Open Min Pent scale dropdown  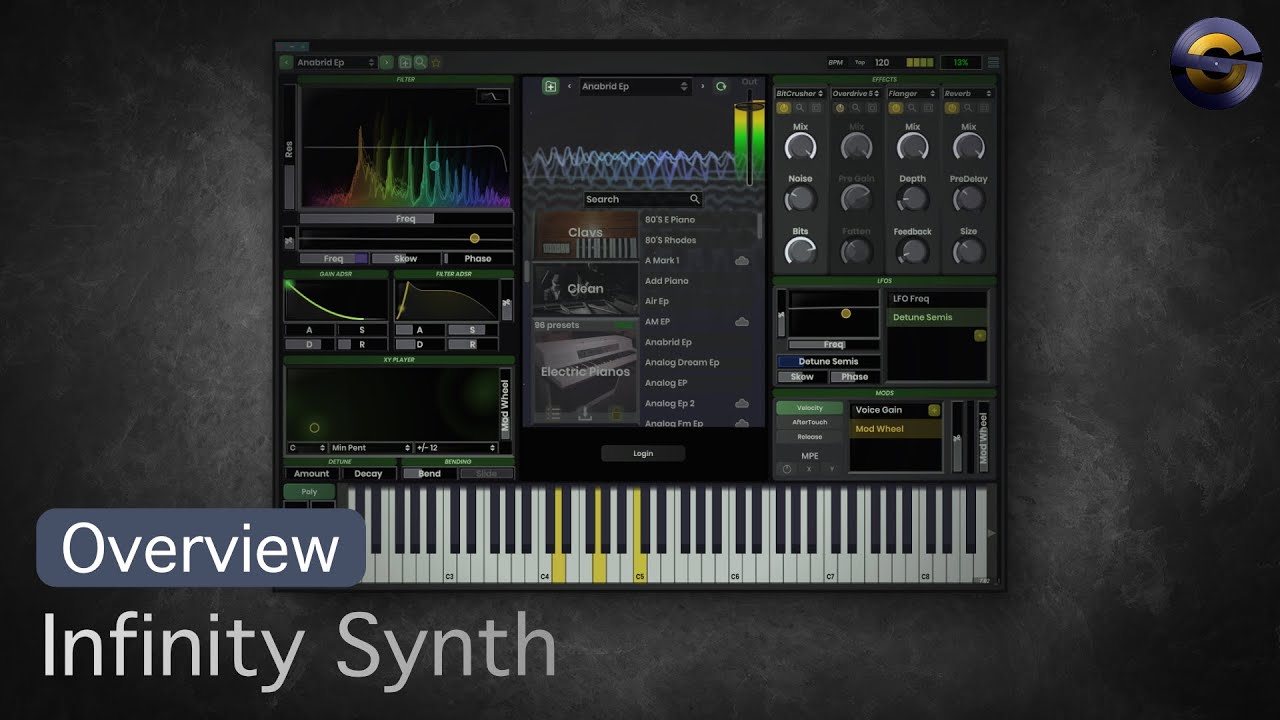[x=371, y=448]
